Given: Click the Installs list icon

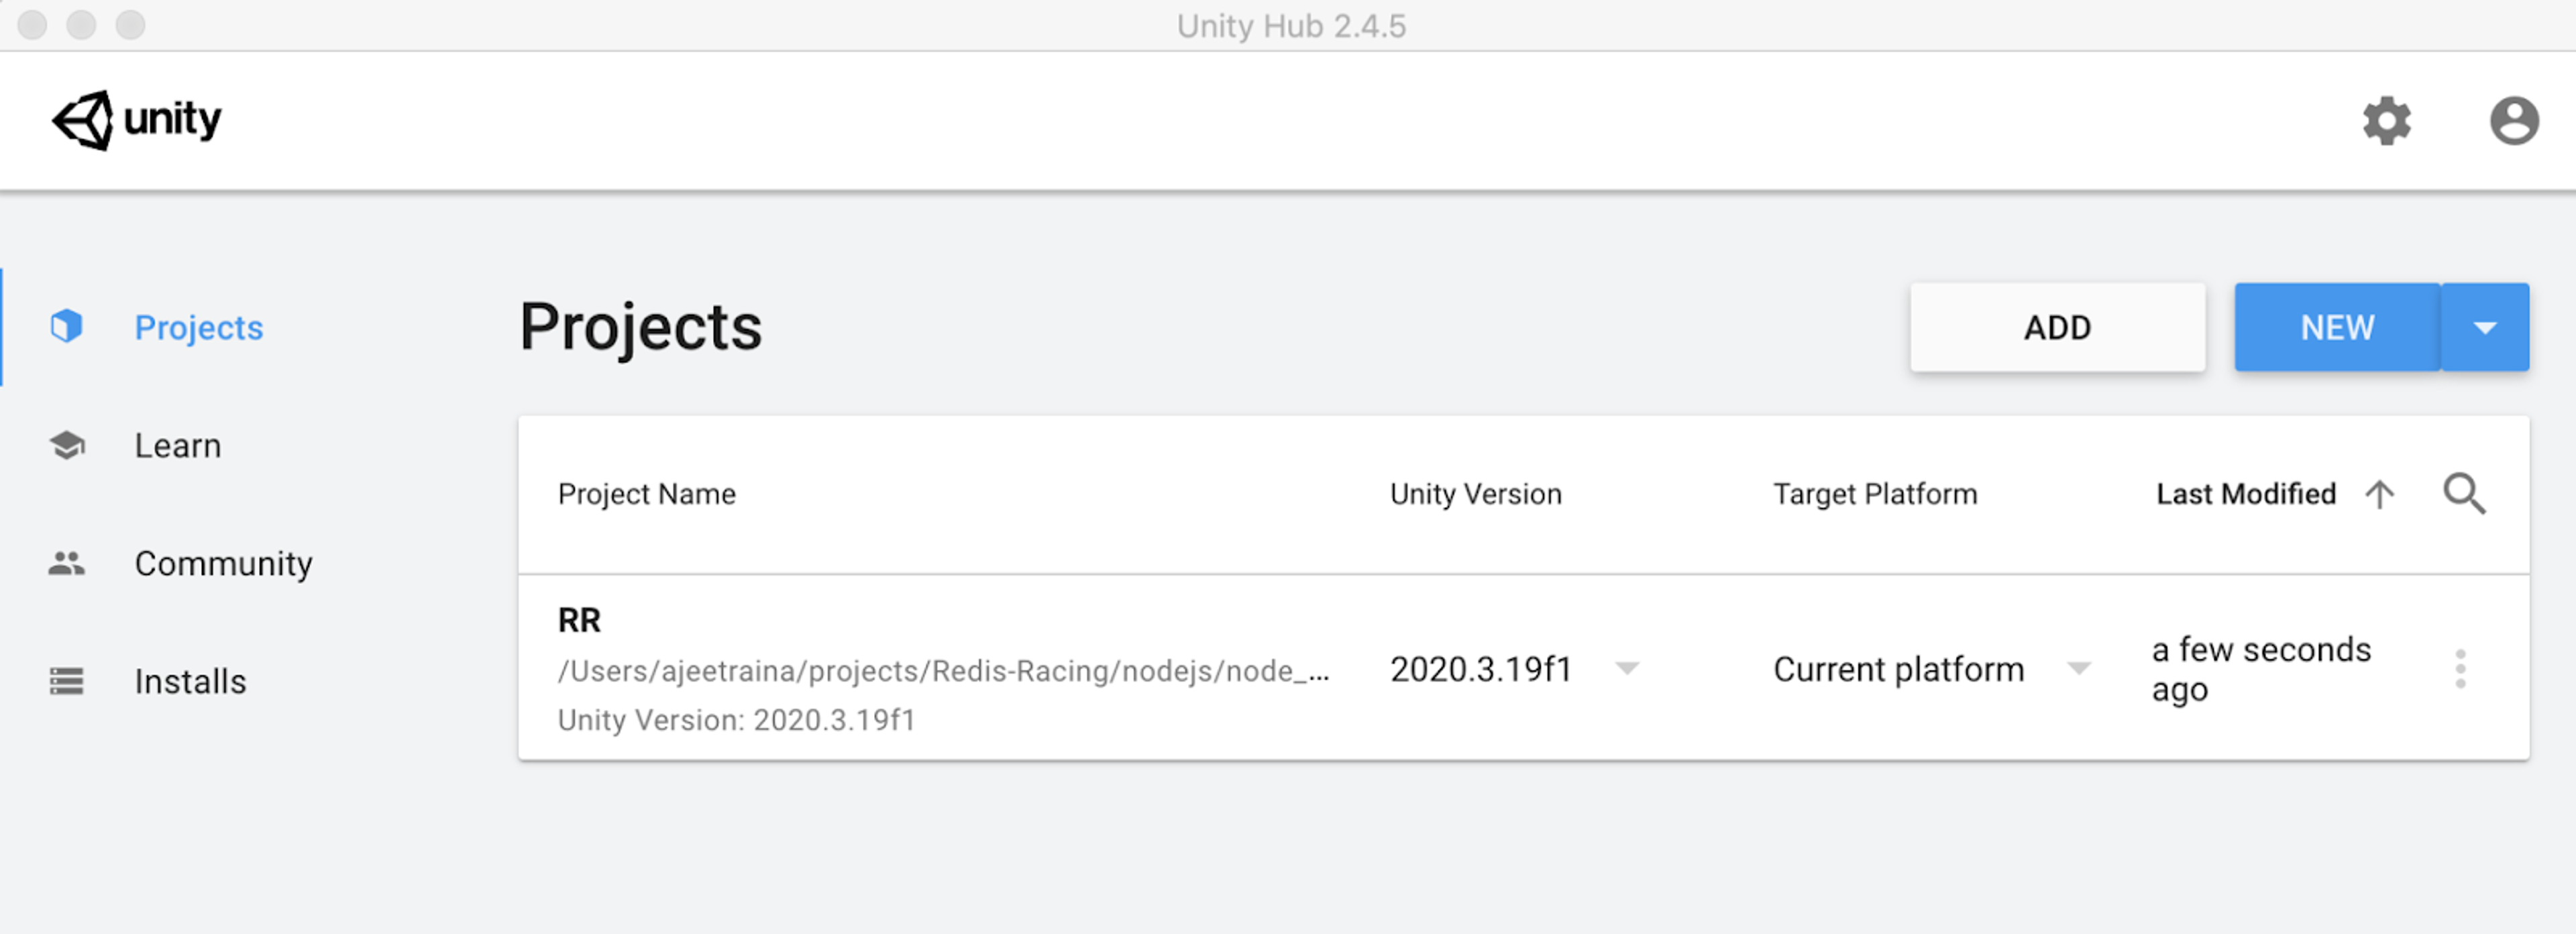Looking at the screenshot, I should [x=67, y=681].
